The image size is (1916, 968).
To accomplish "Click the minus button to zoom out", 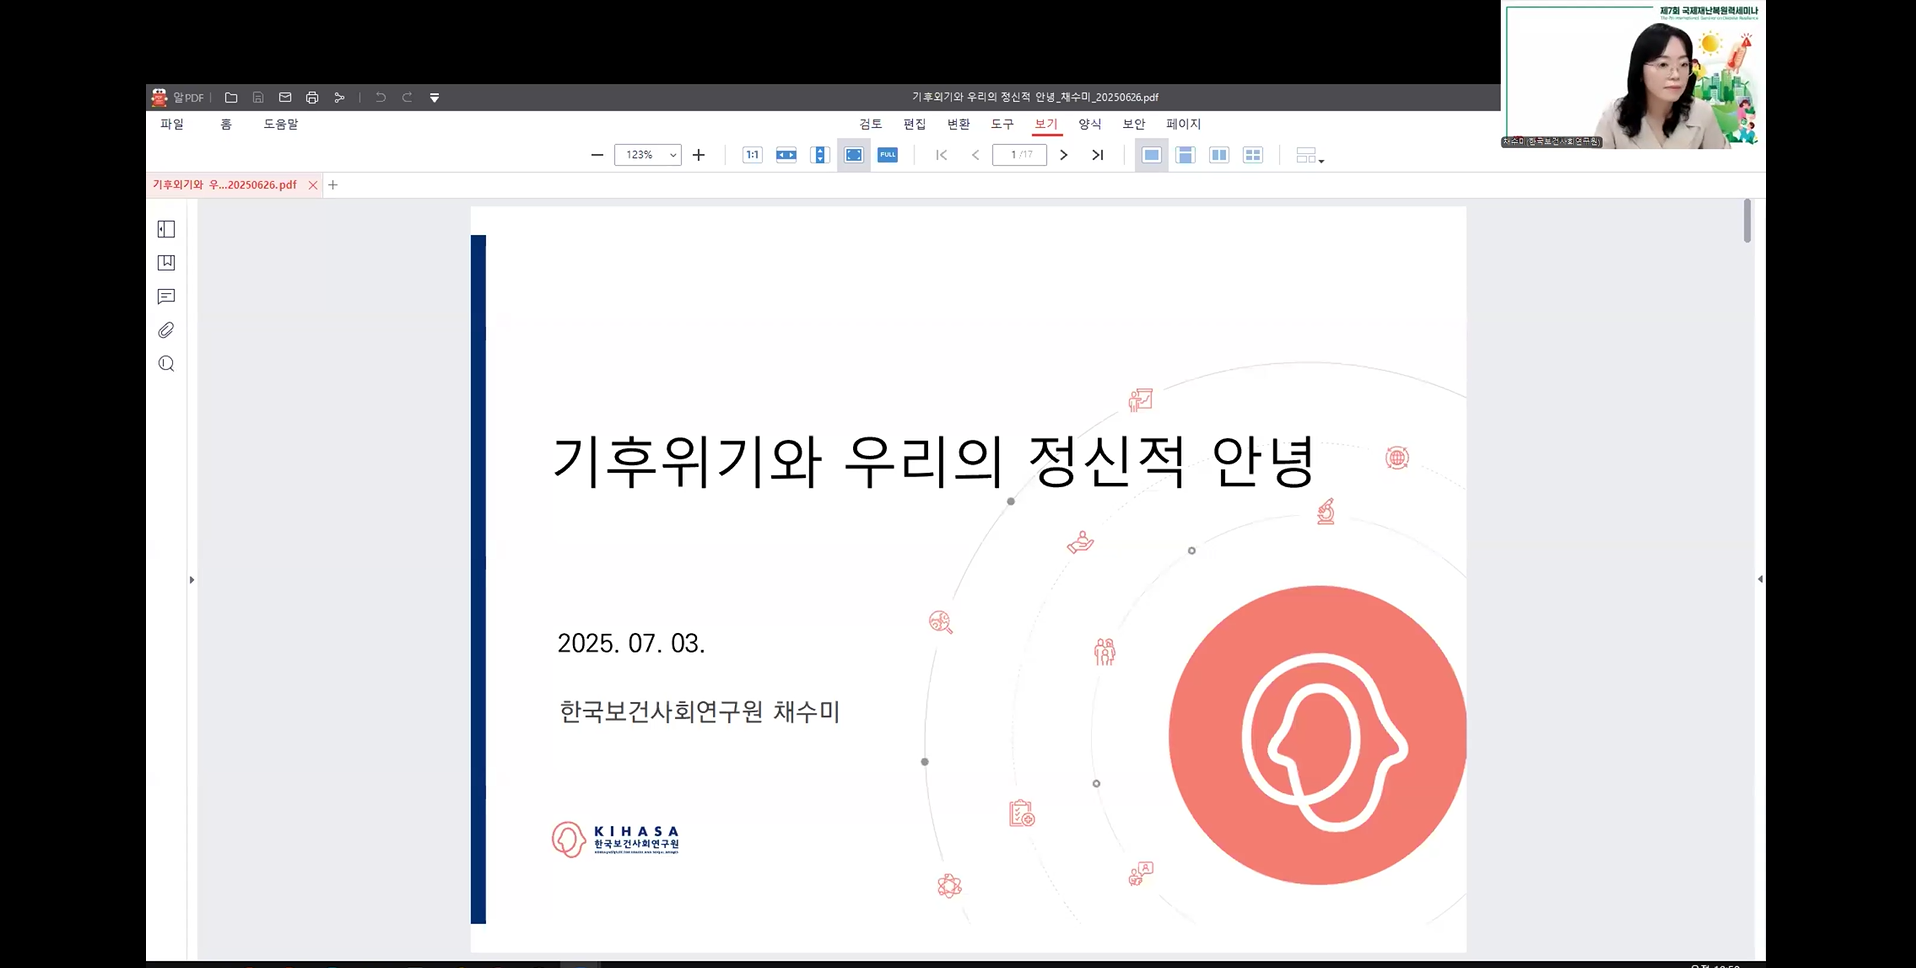I will click(597, 155).
